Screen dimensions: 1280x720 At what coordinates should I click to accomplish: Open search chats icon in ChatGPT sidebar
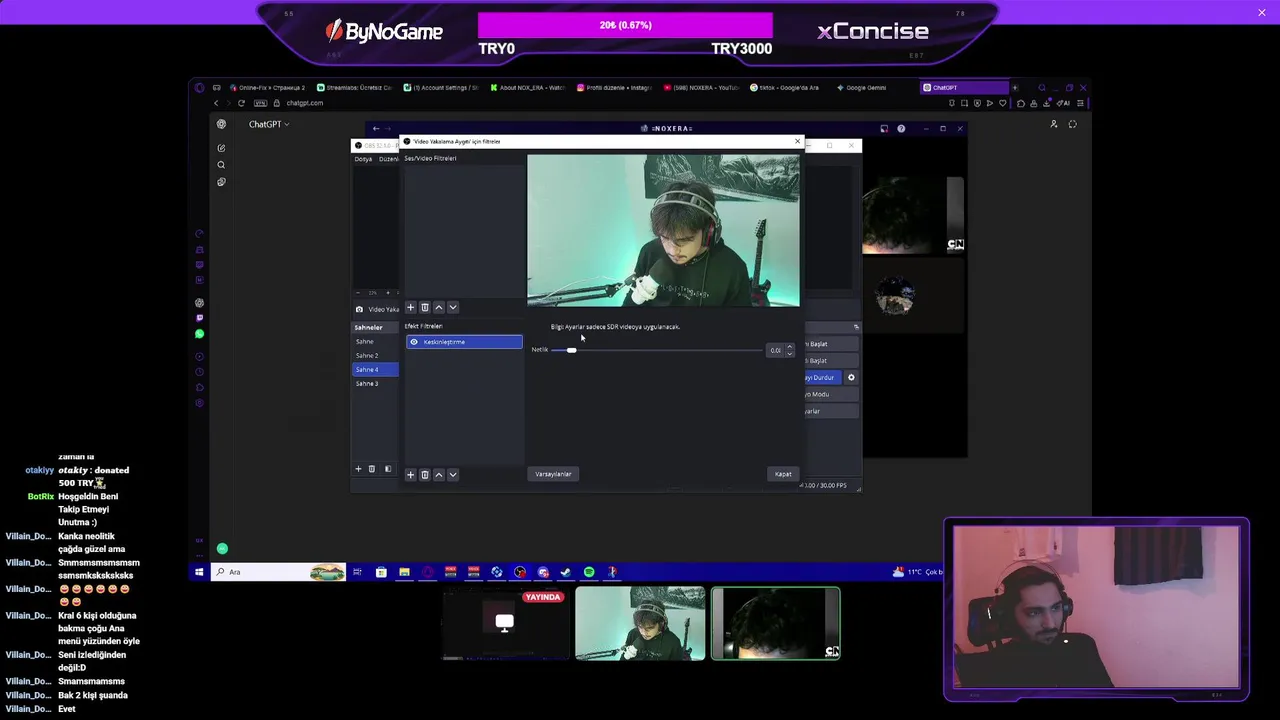(x=221, y=165)
